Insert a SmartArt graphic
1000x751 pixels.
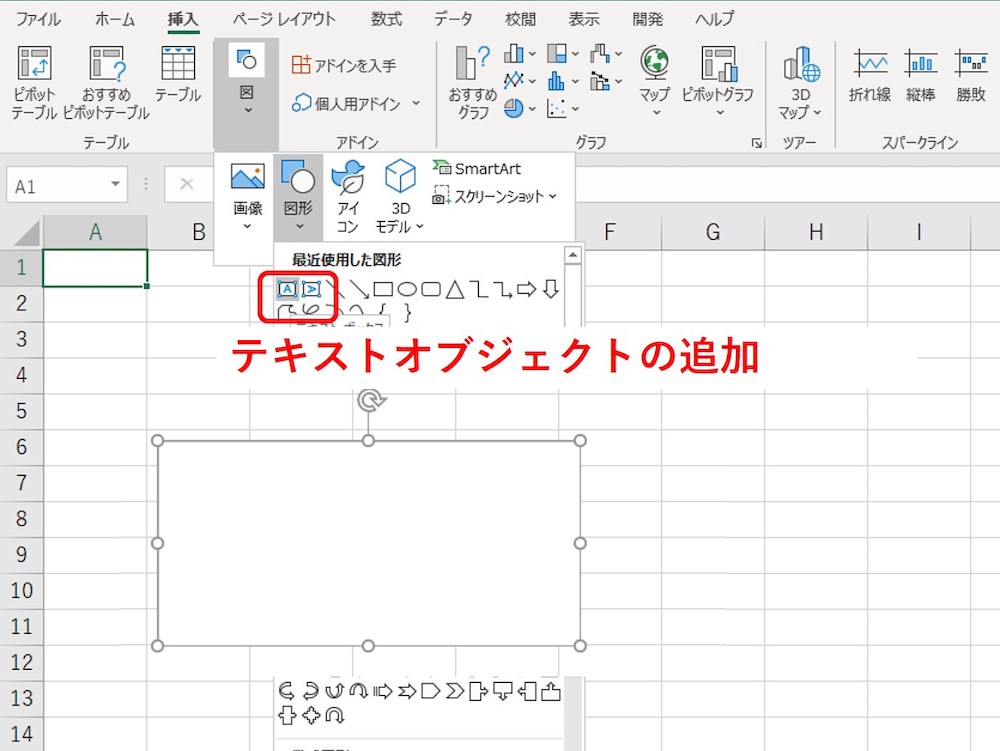coord(477,168)
